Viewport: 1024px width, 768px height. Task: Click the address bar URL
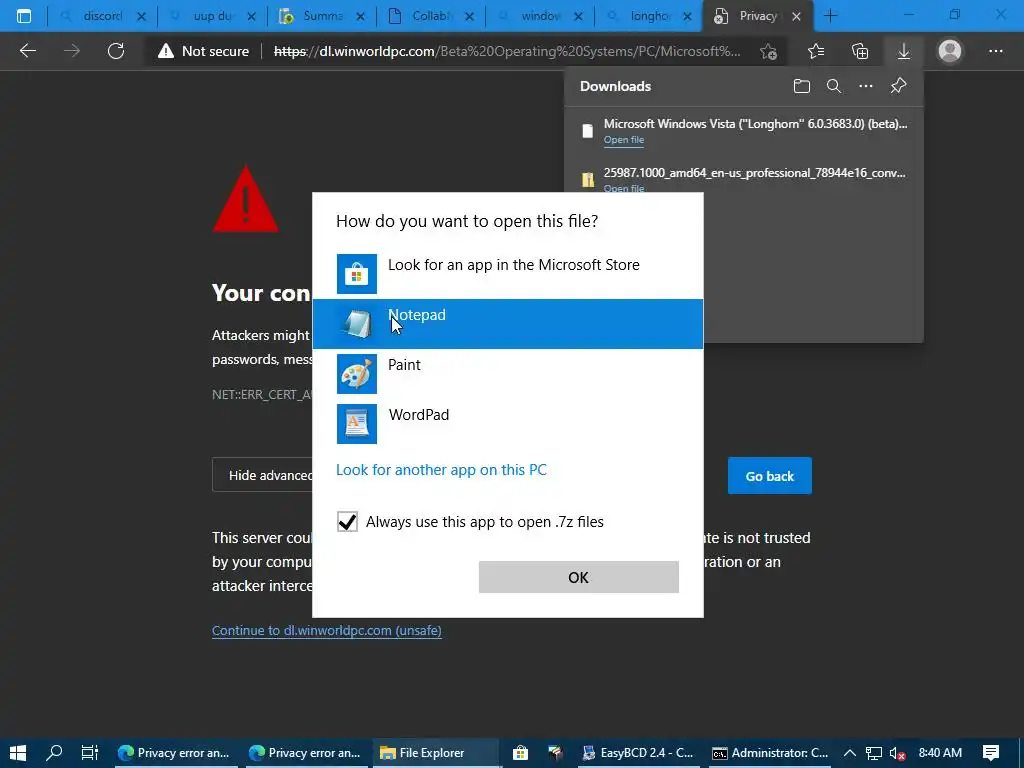[x=507, y=51]
